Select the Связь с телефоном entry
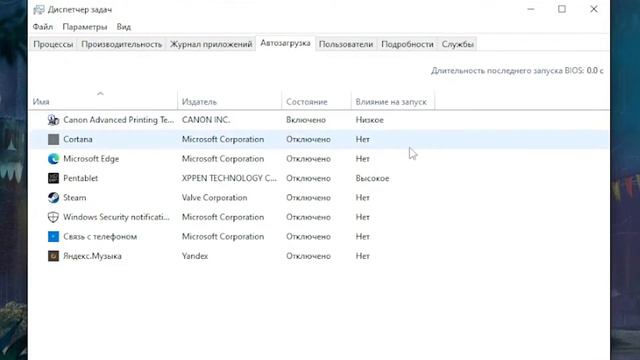Image resolution: width=640 pixels, height=360 pixels. [100, 237]
